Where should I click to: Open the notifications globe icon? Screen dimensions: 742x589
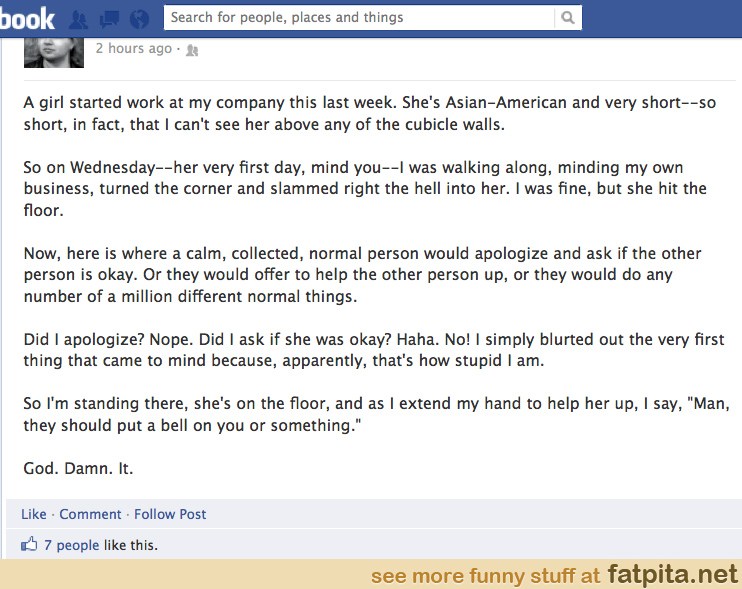[139, 18]
